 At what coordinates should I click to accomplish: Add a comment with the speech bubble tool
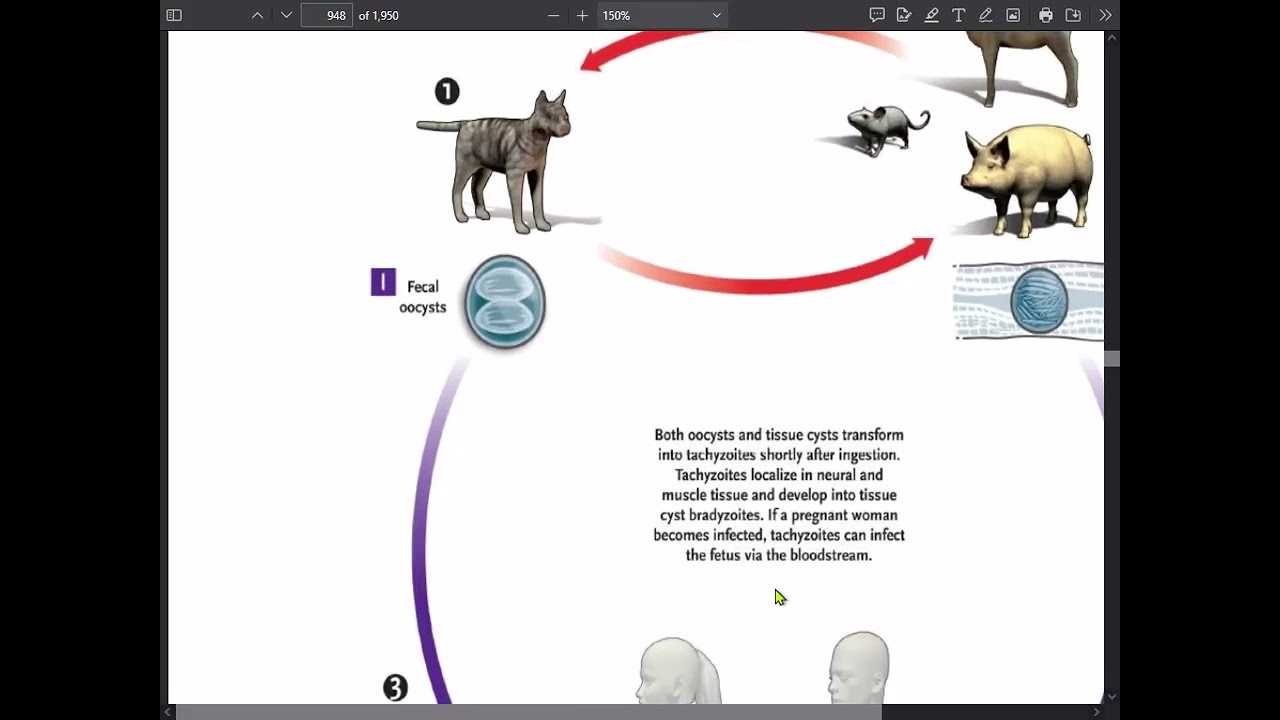tap(877, 15)
